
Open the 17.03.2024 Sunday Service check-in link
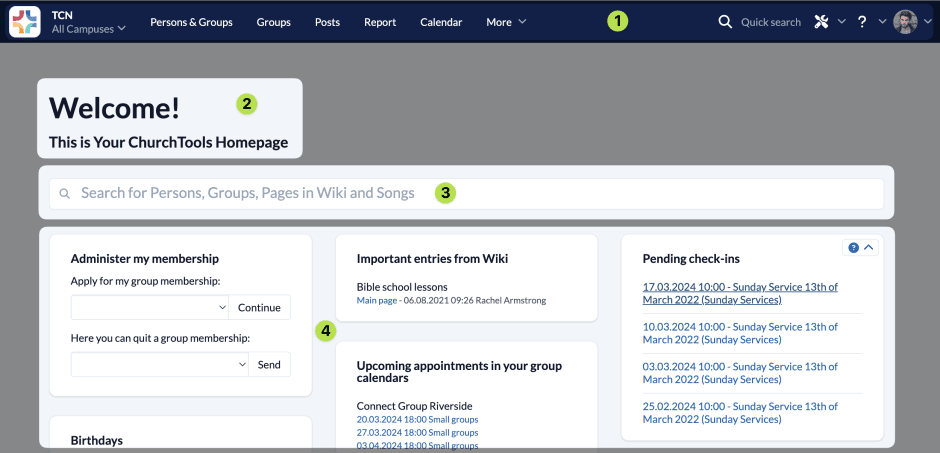point(740,293)
